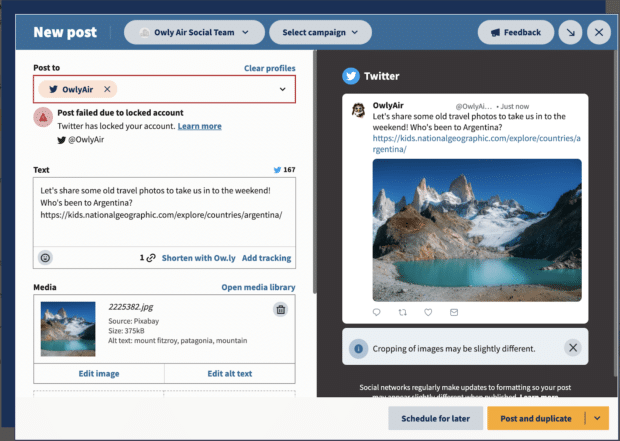The height and width of the screenshot is (441, 620).
Task: Click the red warning alert icon
Action: pos(43,117)
